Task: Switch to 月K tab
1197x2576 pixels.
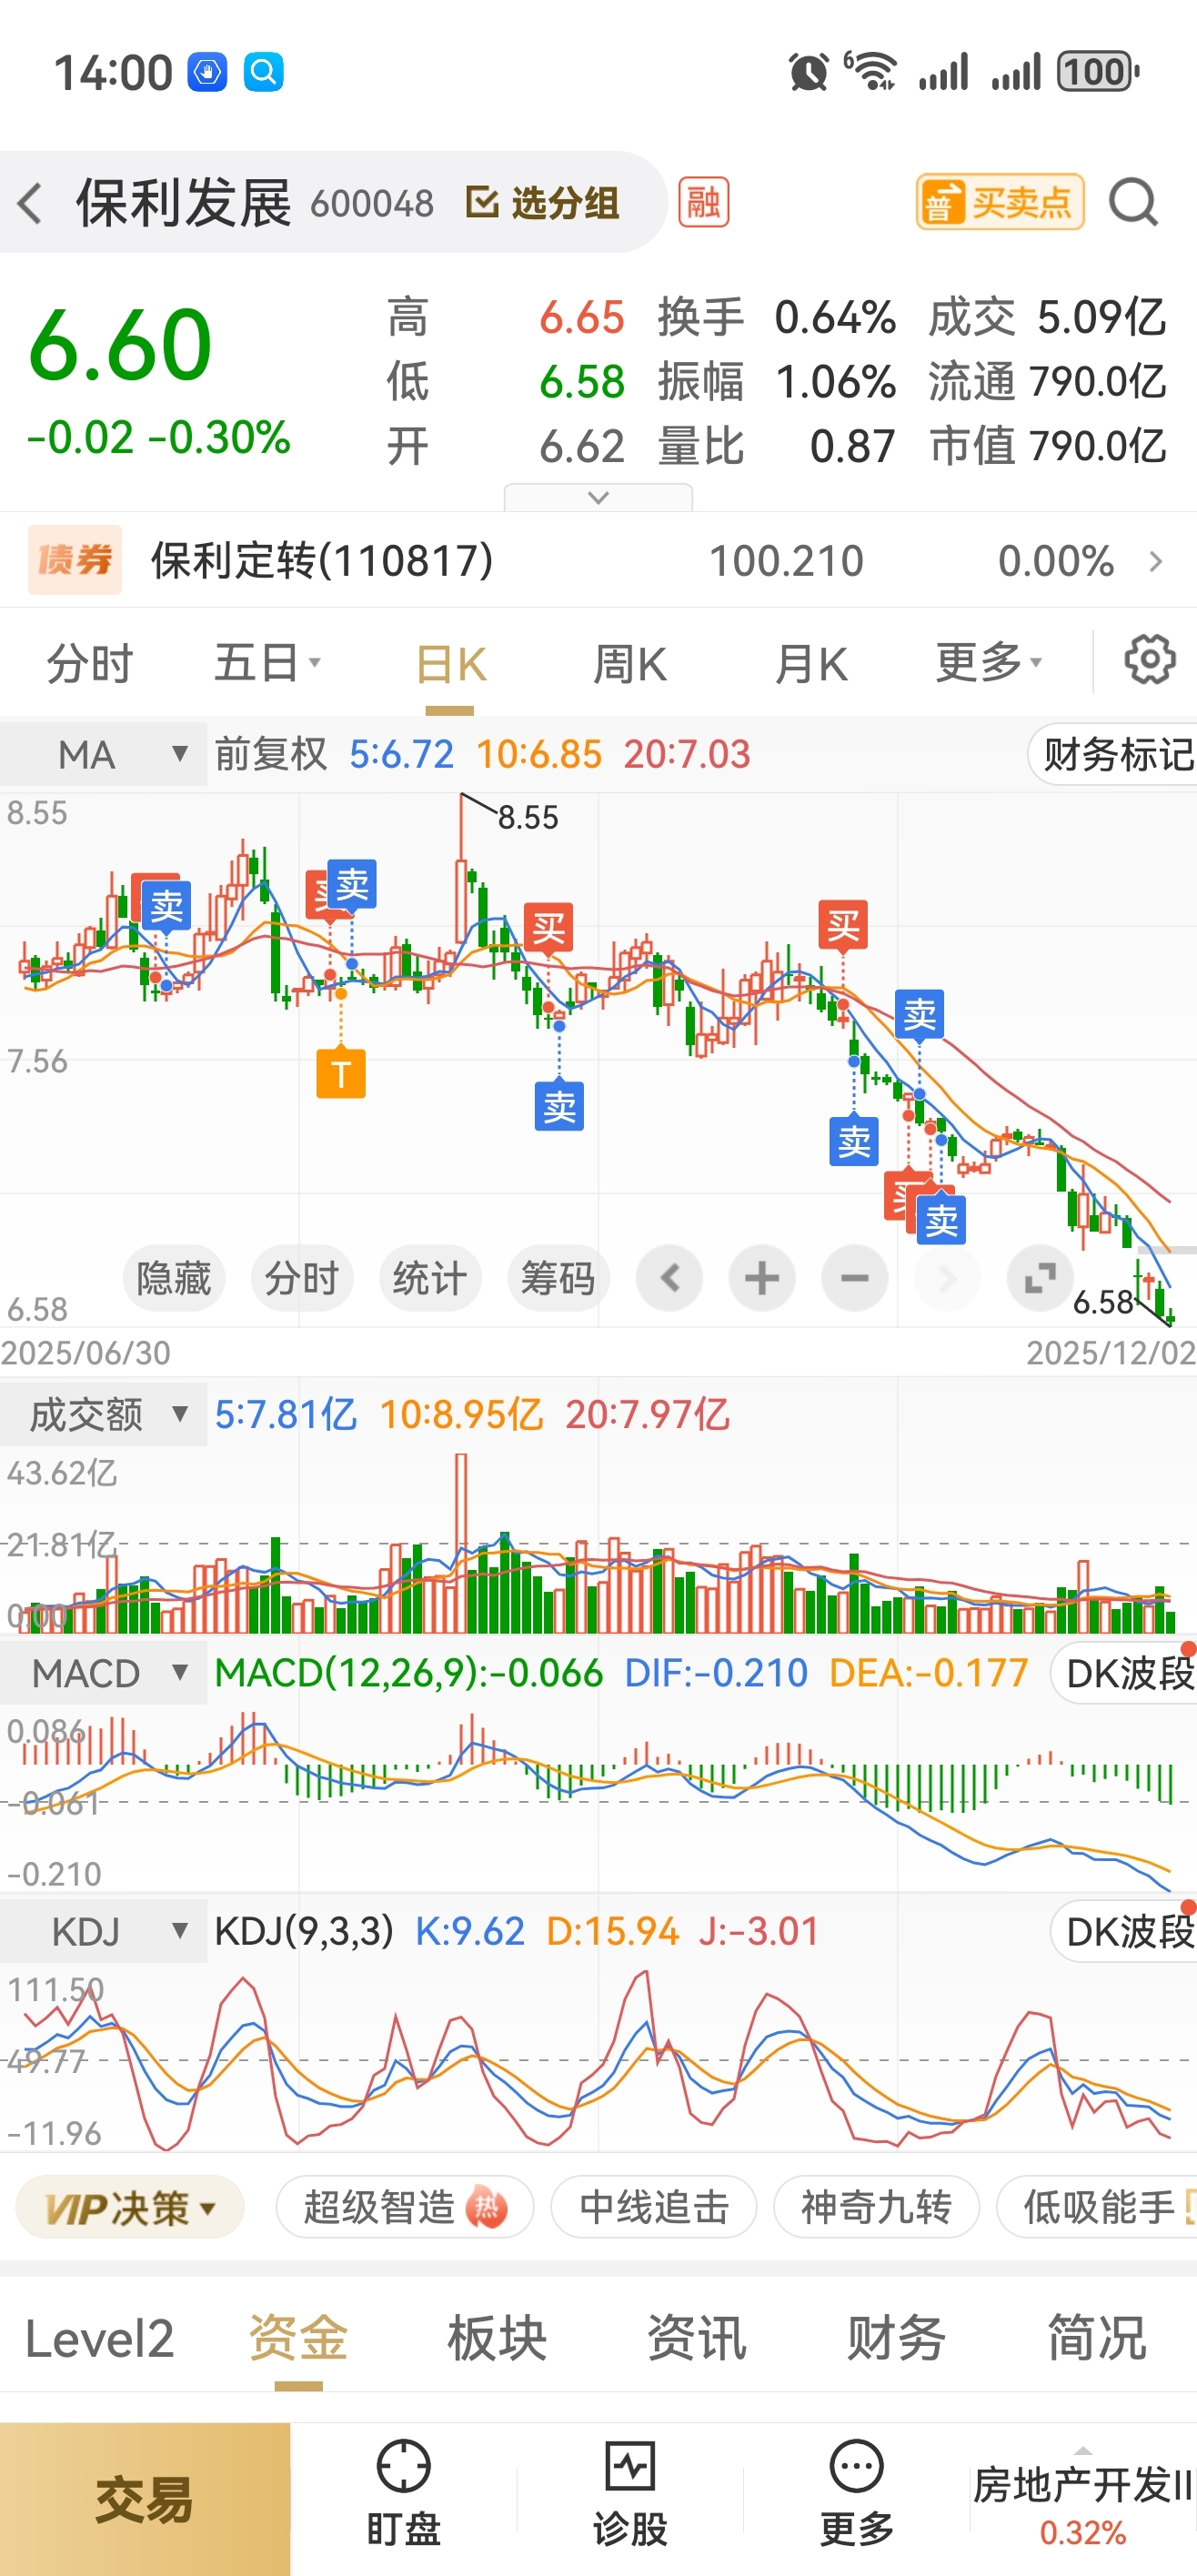Action: click(811, 663)
